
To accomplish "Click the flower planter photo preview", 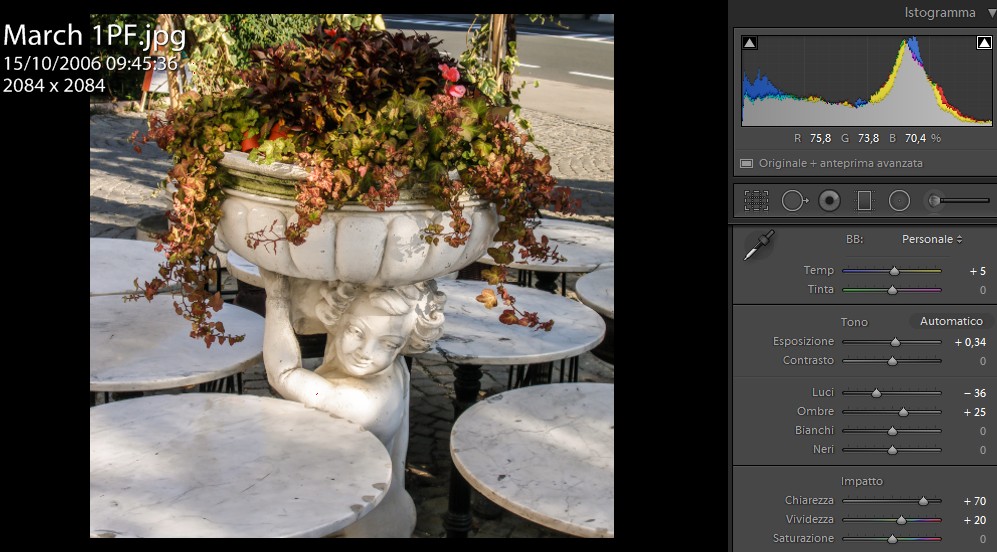I will (352, 276).
